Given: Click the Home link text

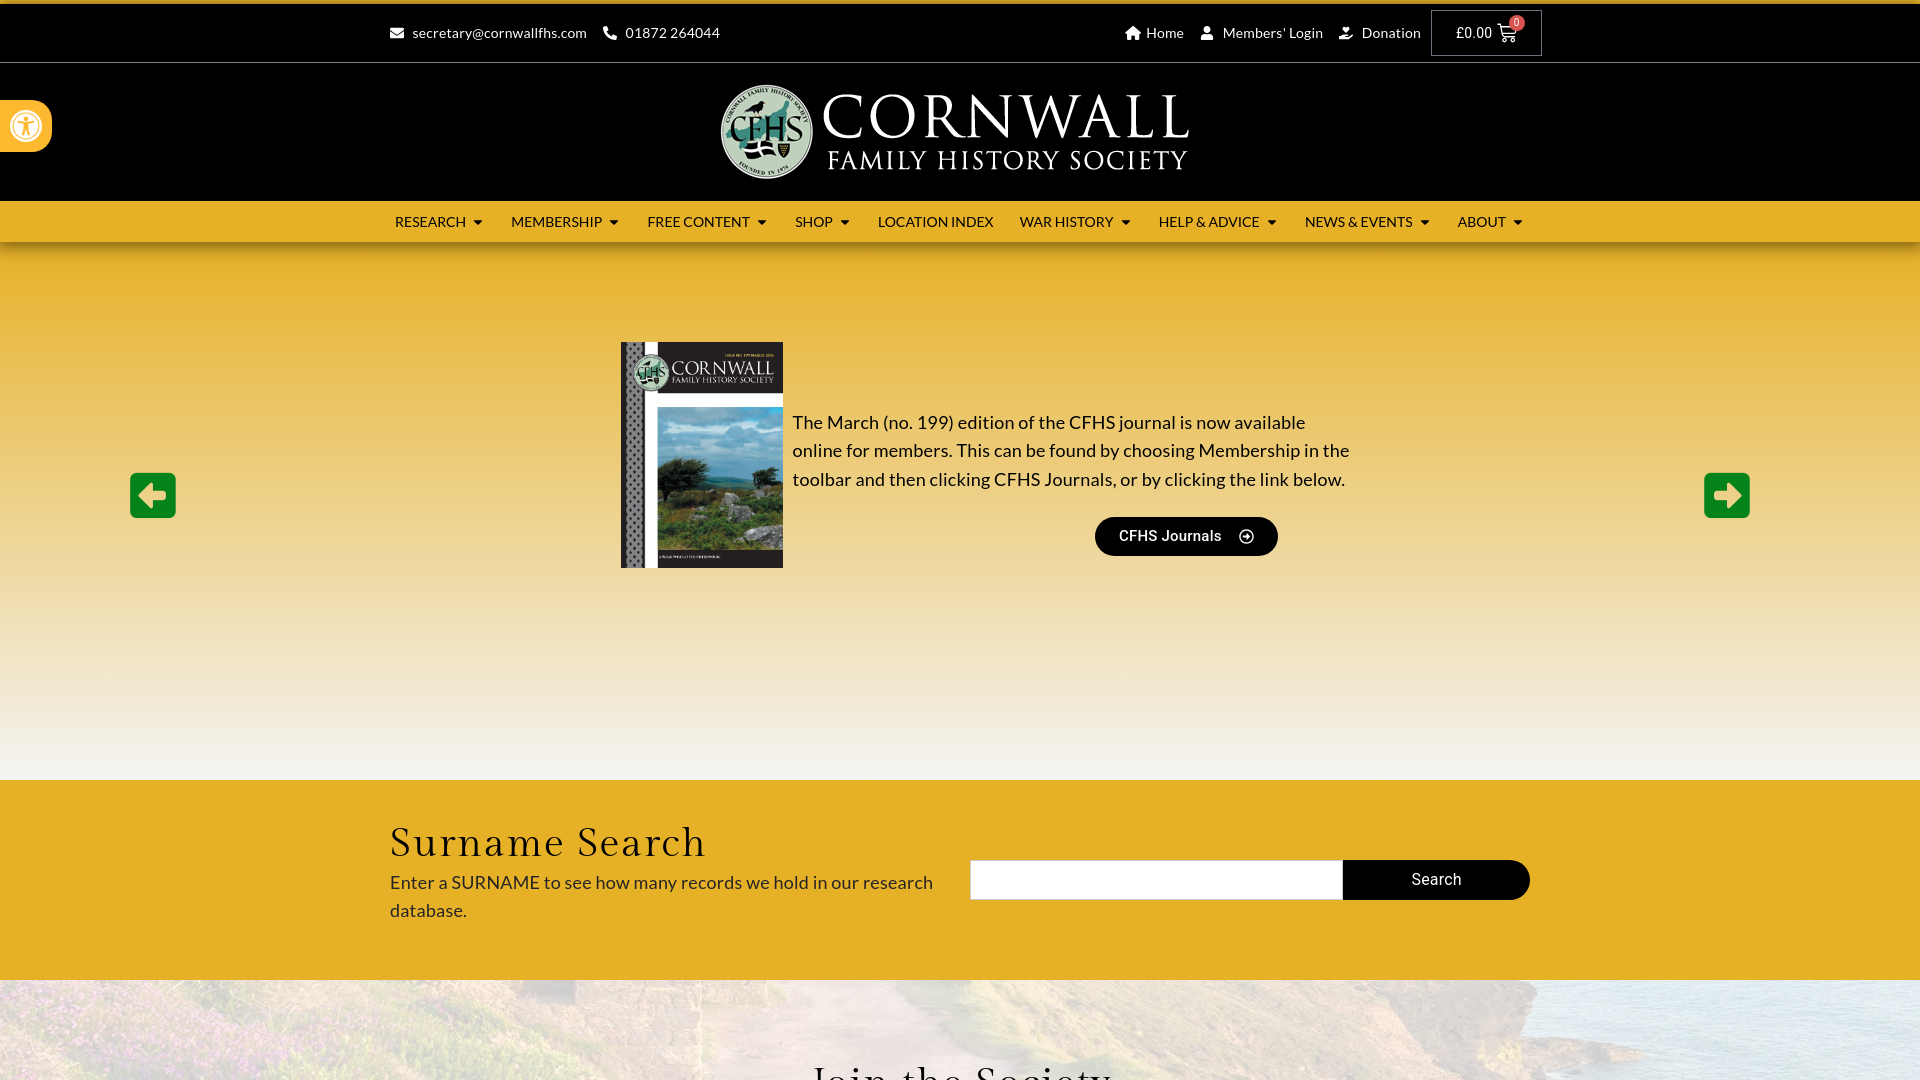Looking at the screenshot, I should point(1165,33).
